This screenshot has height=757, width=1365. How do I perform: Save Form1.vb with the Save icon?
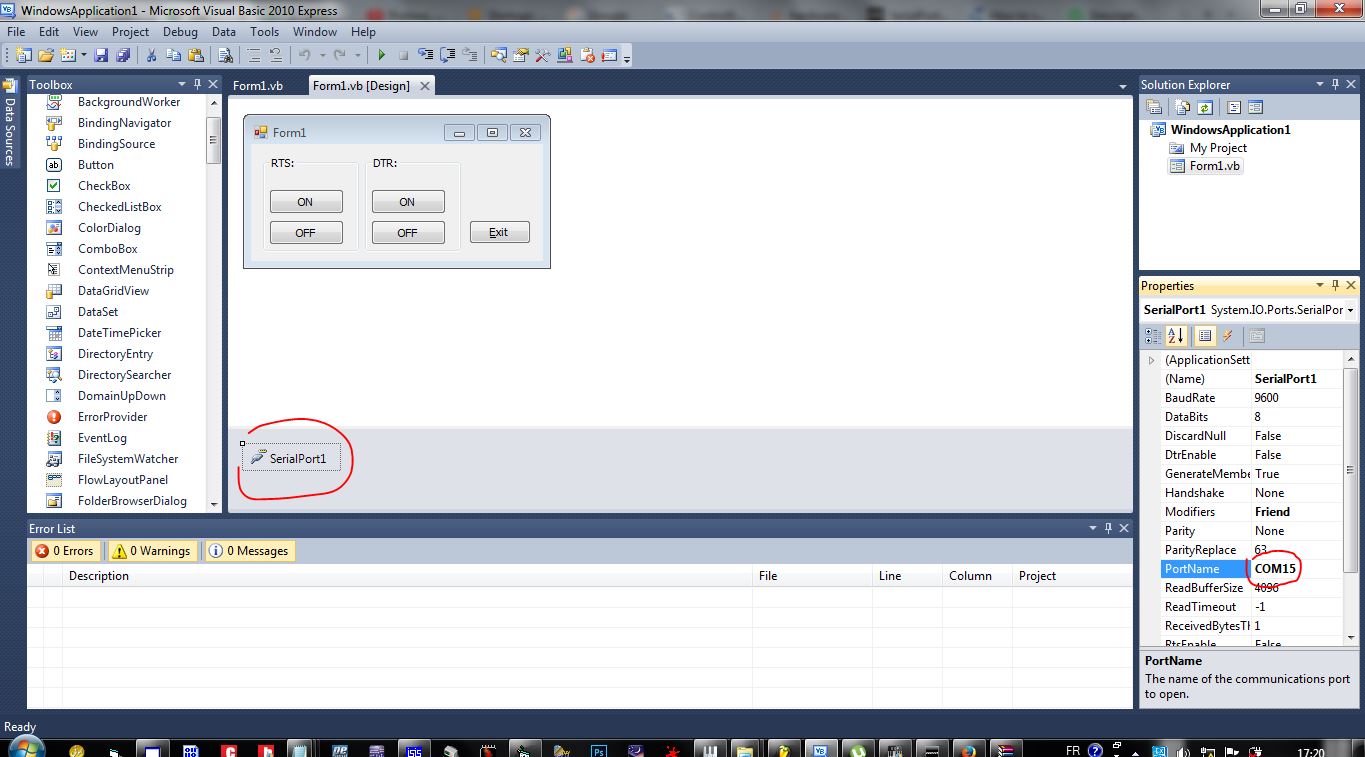[101, 55]
